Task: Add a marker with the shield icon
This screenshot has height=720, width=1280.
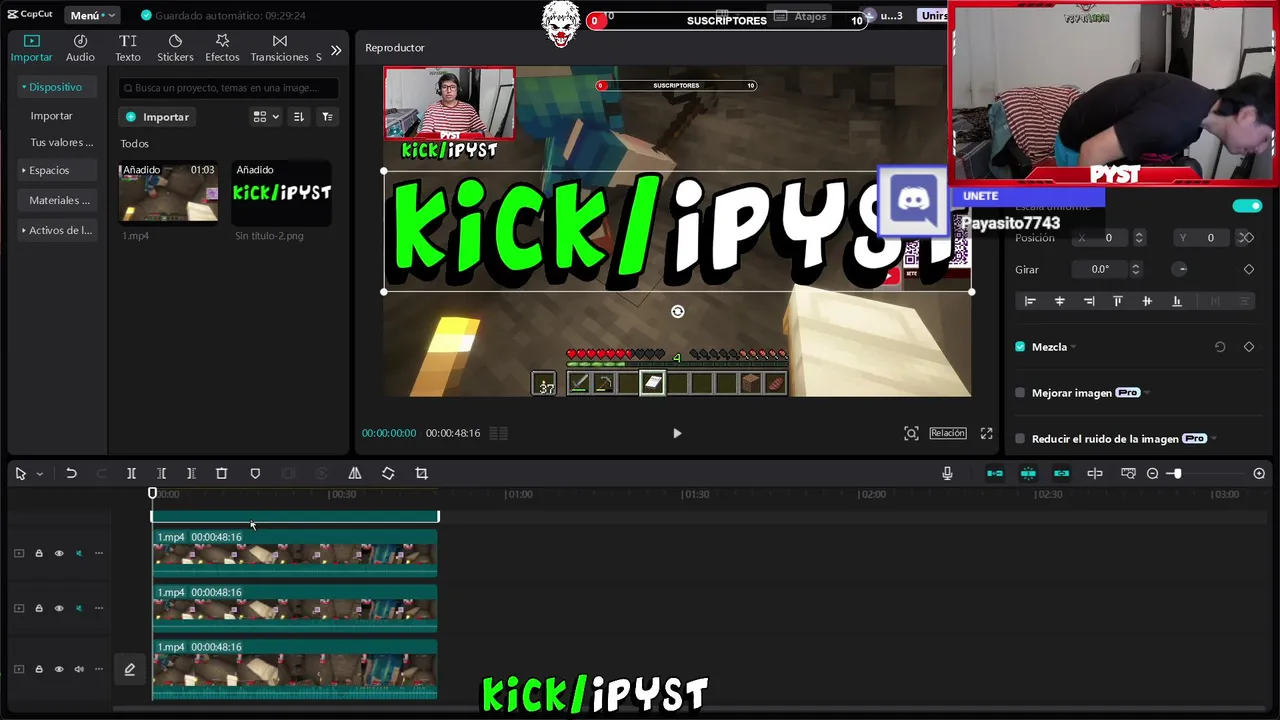Action: (255, 473)
